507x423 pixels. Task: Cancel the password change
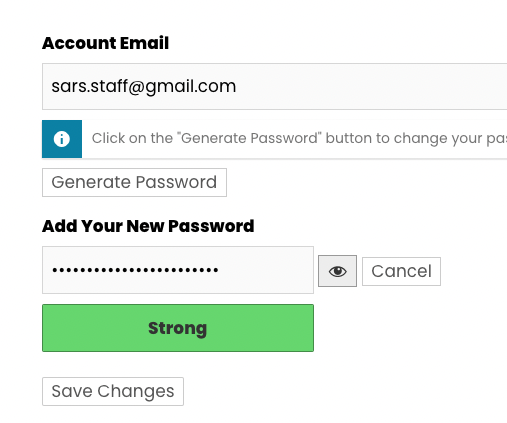tap(401, 271)
